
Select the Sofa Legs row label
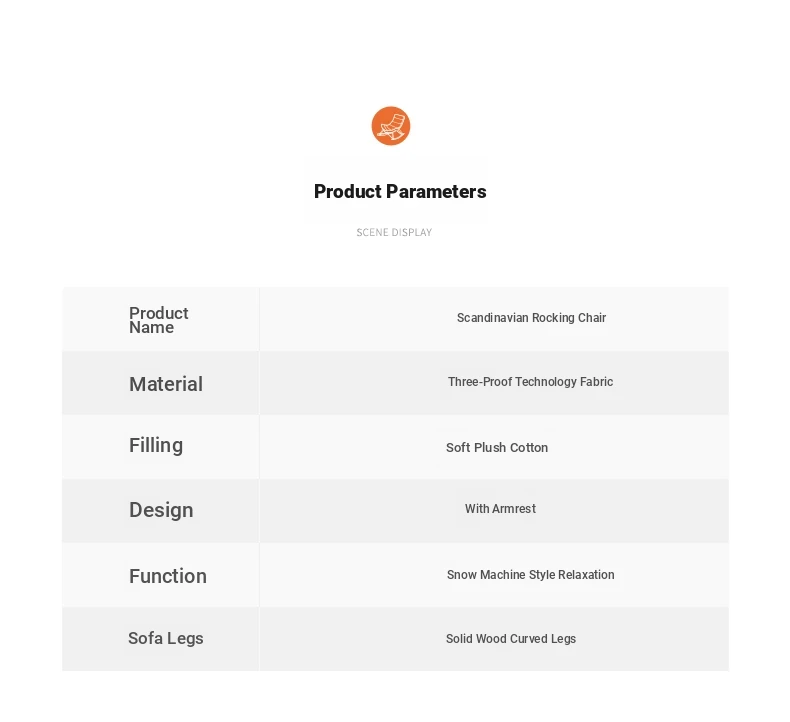click(166, 638)
